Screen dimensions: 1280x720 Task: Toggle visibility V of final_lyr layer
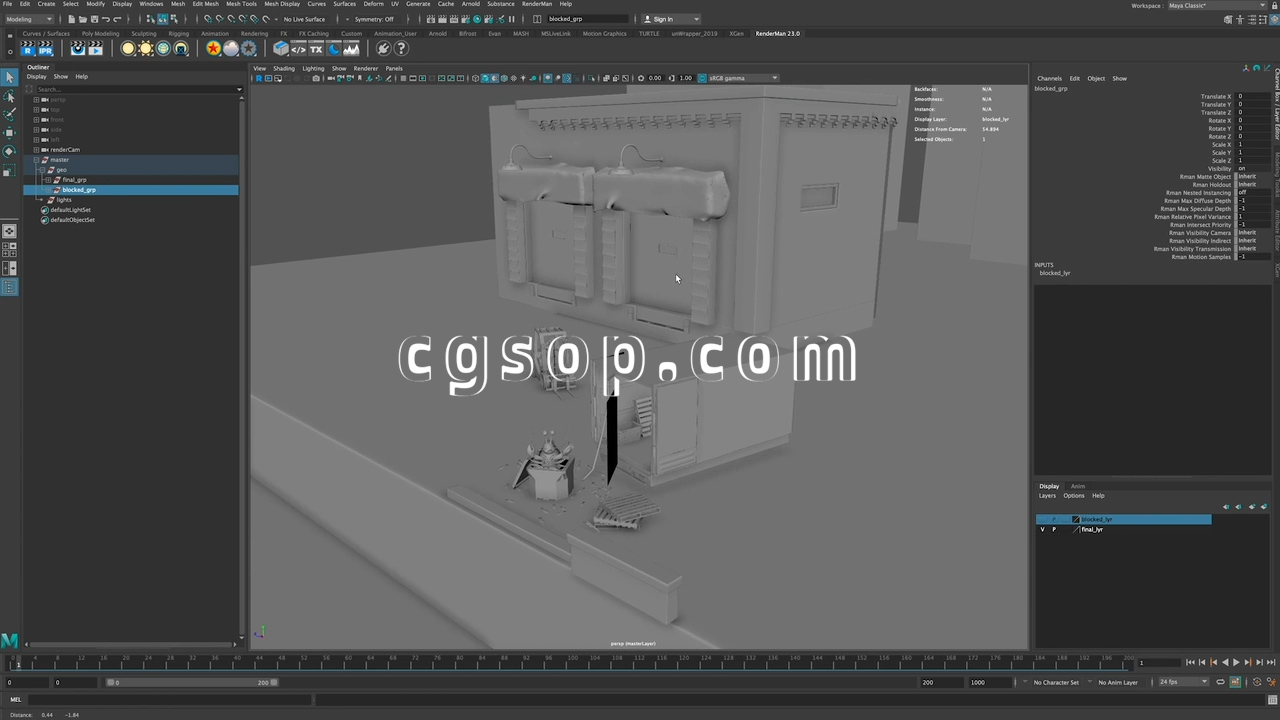[1042, 529]
